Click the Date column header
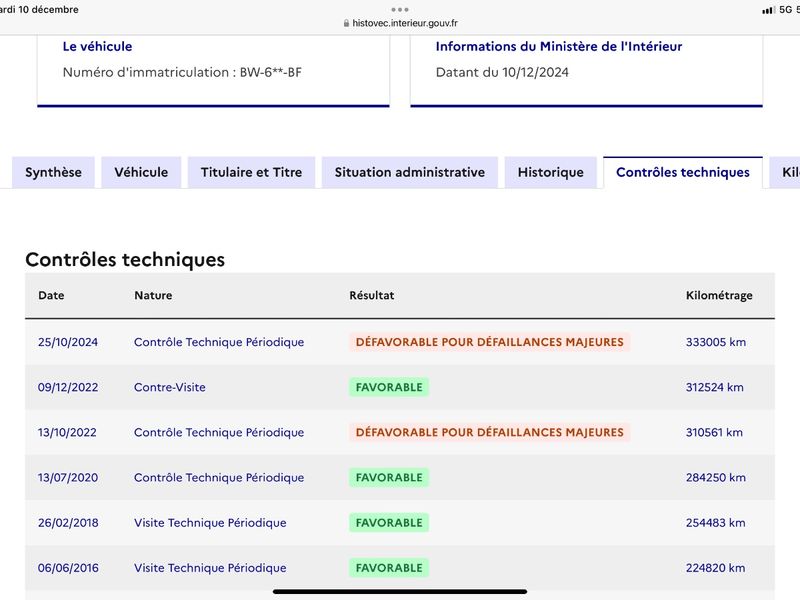 [x=51, y=295]
